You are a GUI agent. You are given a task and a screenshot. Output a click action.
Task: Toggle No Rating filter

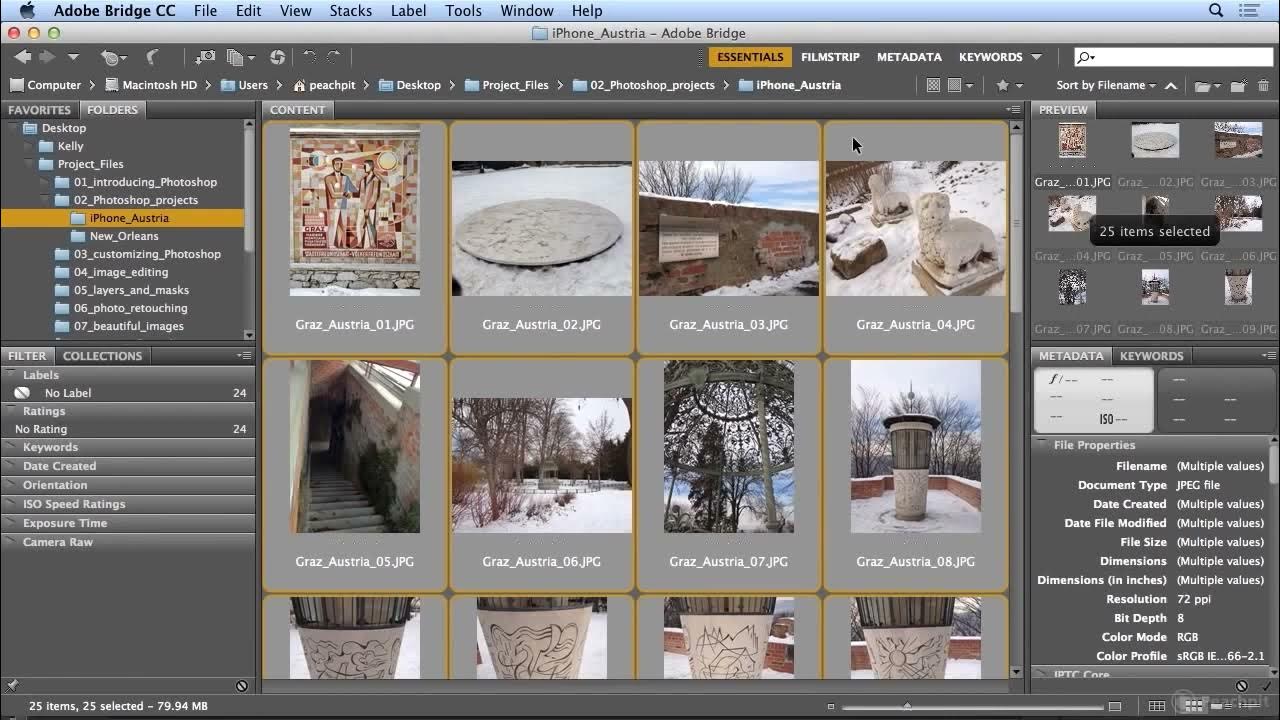(x=128, y=429)
